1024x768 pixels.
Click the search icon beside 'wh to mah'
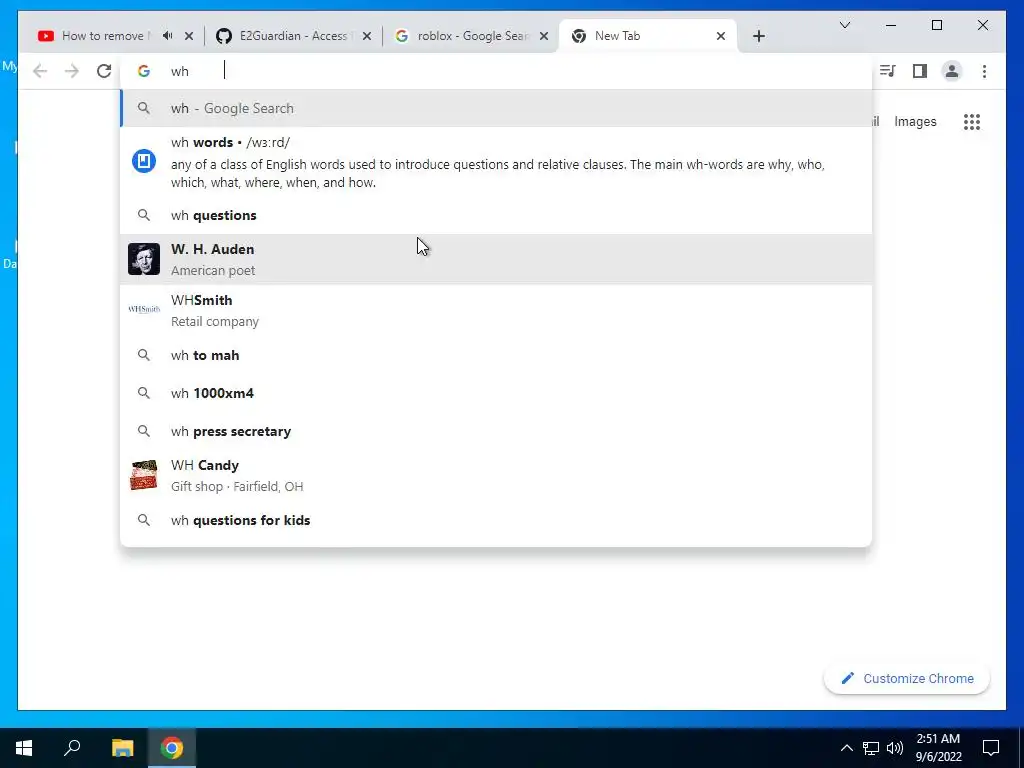[144, 355]
